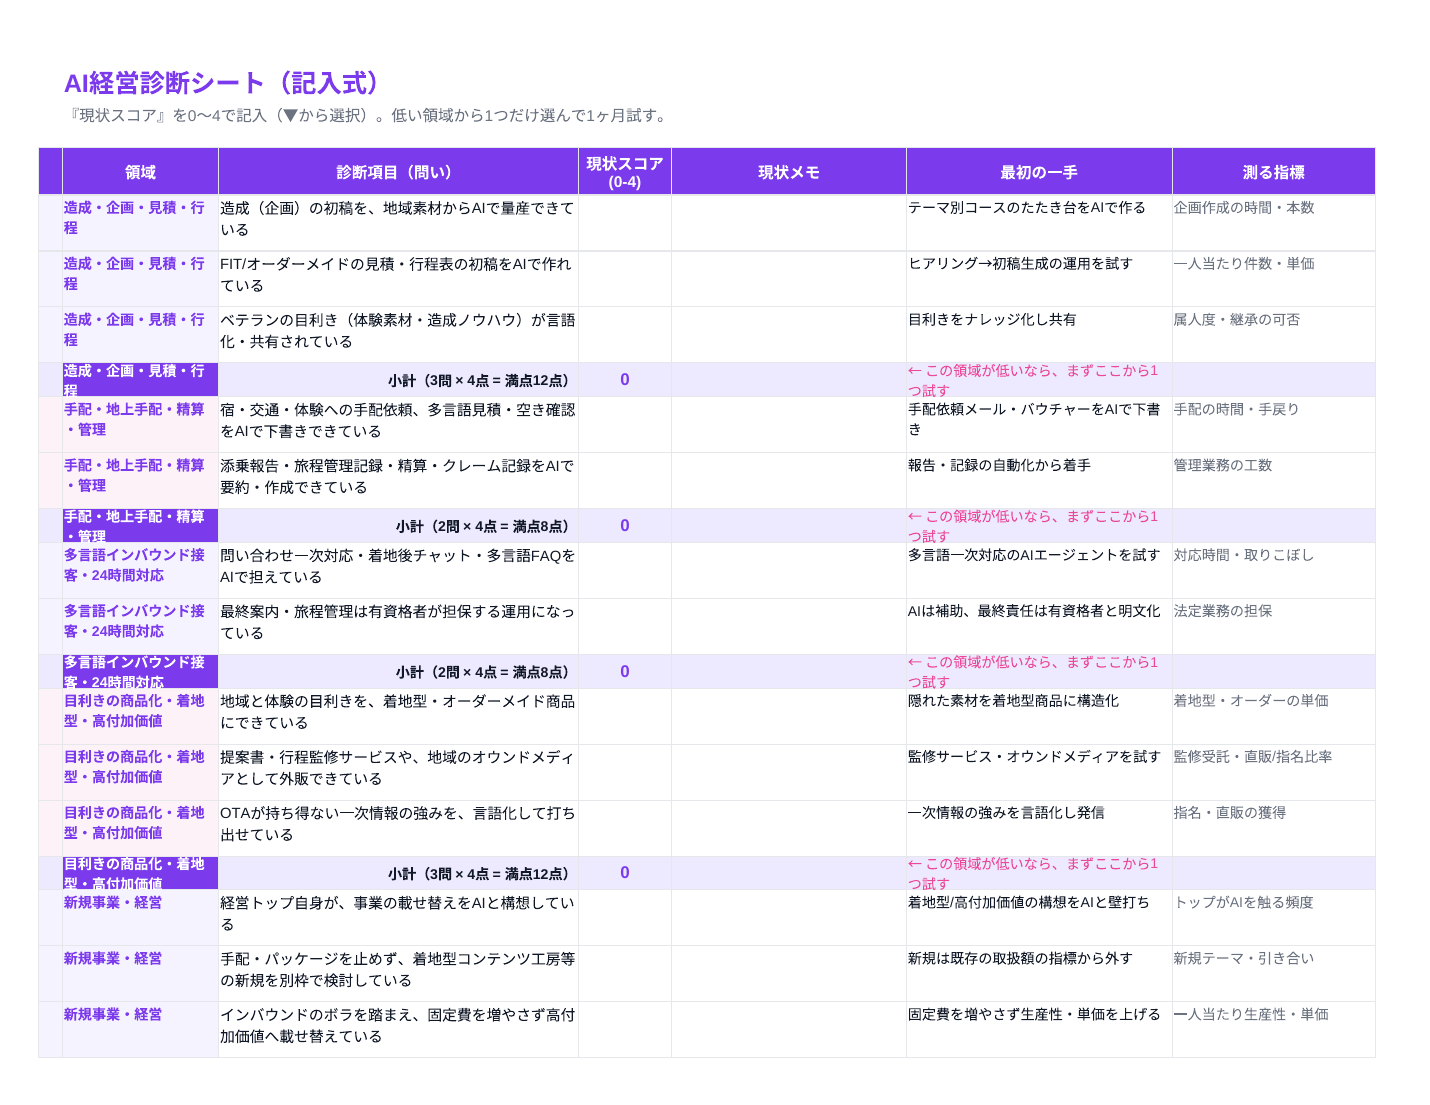The height and width of the screenshot is (1105, 1430).
Task: Click 一次情報の強みを言語化し発信
Action: point(1006,813)
